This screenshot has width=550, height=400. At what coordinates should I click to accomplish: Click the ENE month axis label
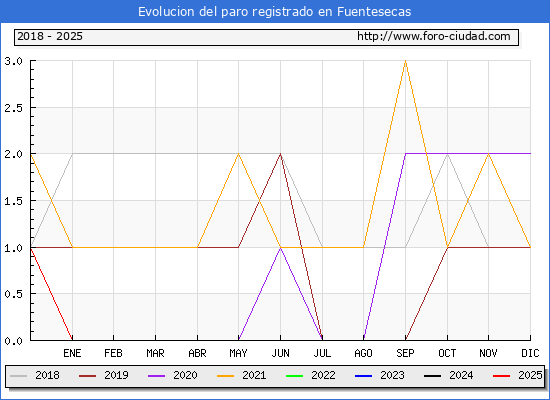(72, 353)
